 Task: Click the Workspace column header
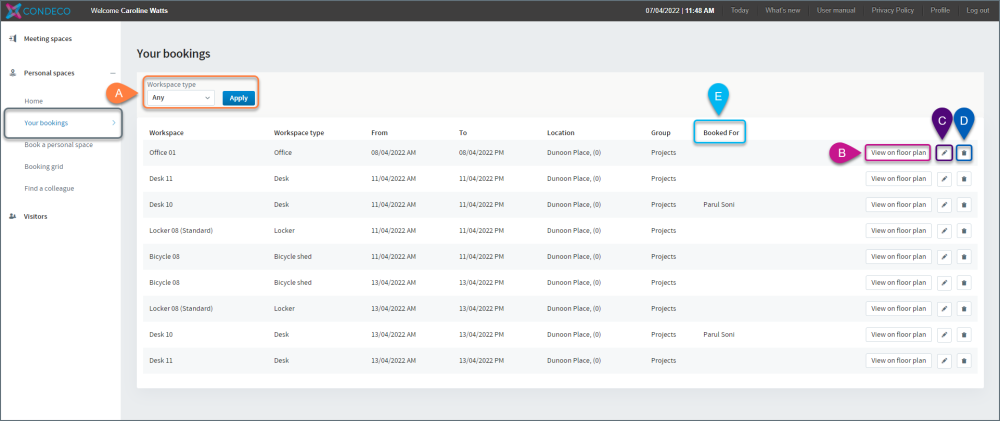tap(166, 133)
